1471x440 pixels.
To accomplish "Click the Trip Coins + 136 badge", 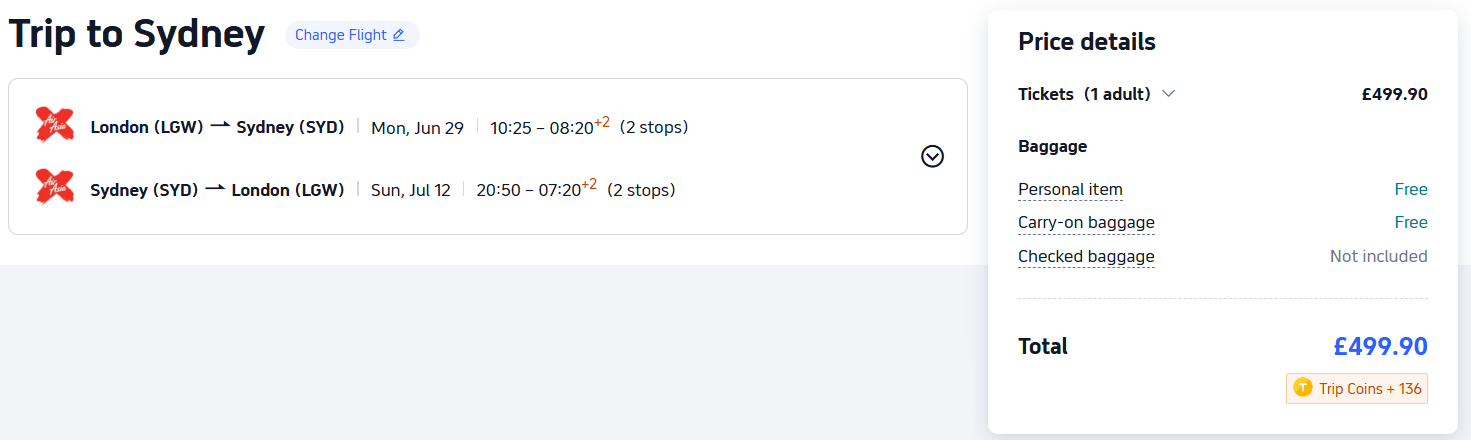I will [1357, 388].
